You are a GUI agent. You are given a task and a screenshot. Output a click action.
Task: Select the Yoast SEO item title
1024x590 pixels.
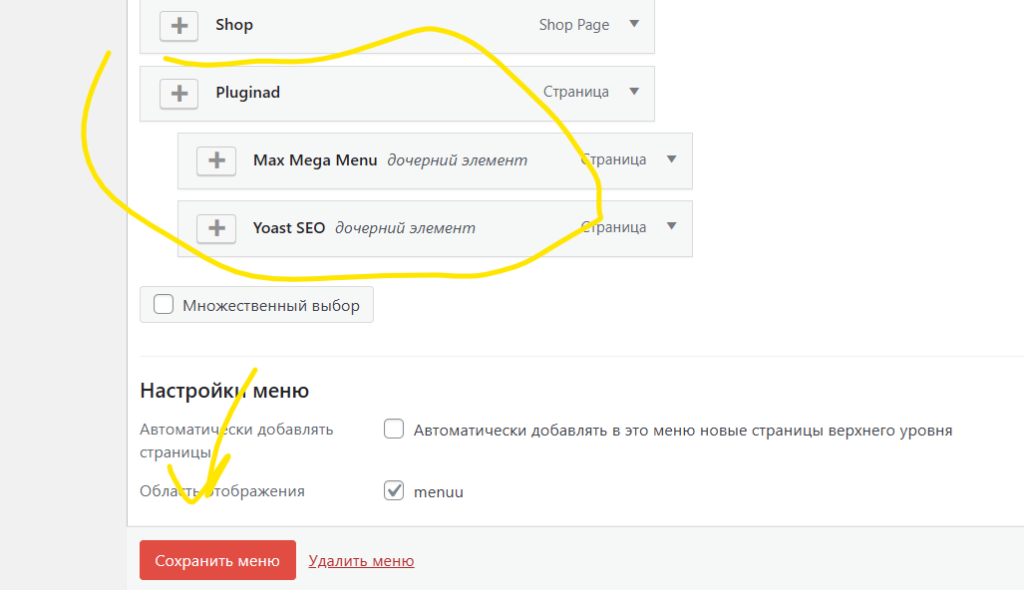pos(289,227)
